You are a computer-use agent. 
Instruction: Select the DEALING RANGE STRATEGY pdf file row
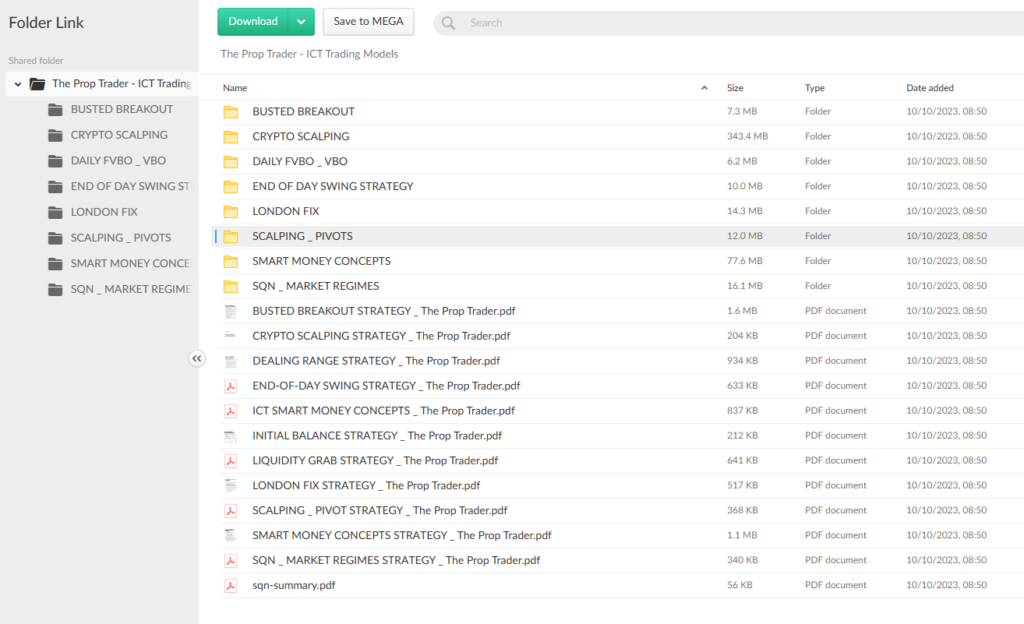376,361
